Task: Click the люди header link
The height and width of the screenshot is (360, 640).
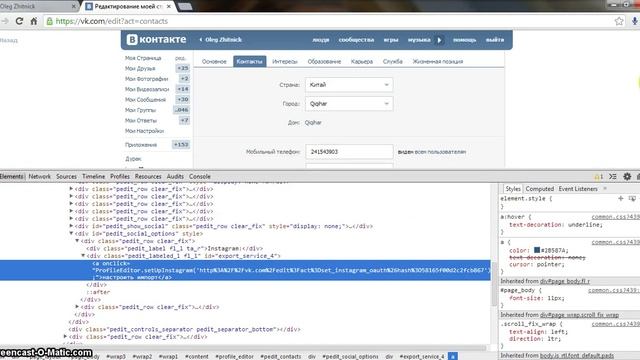Action: [320, 40]
